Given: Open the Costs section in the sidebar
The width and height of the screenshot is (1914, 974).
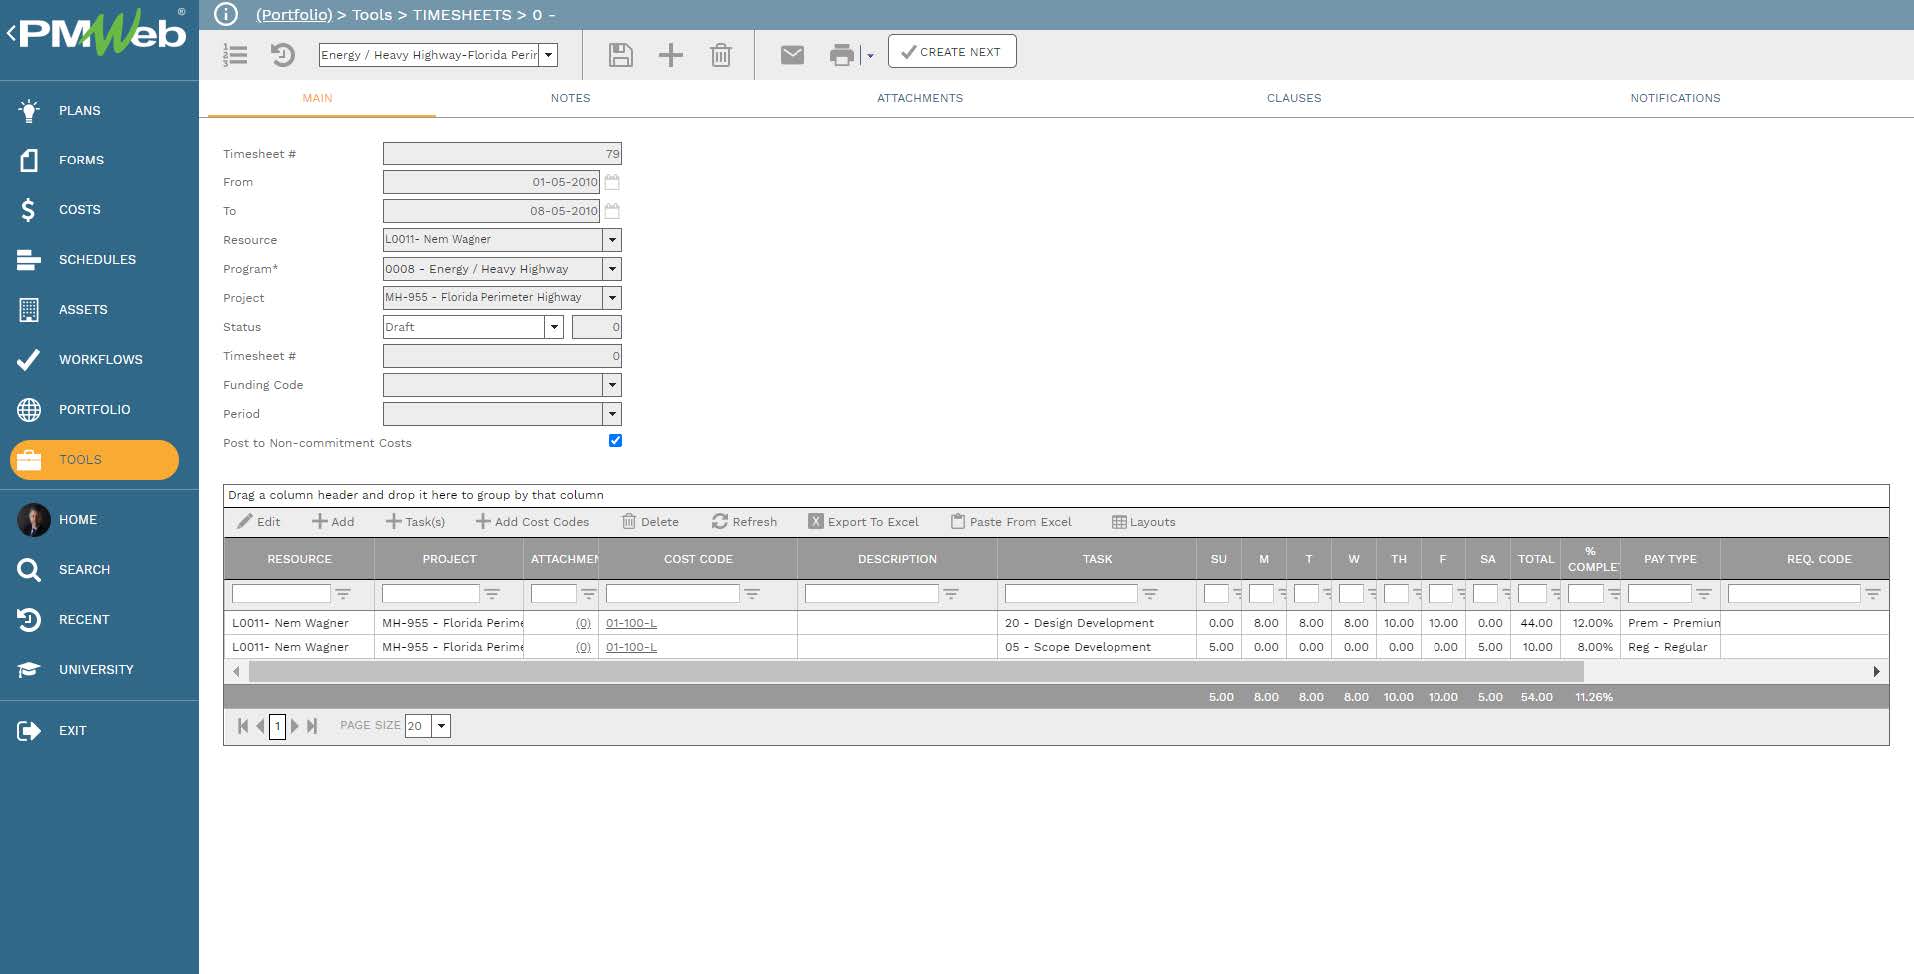Looking at the screenshot, I should click(80, 210).
